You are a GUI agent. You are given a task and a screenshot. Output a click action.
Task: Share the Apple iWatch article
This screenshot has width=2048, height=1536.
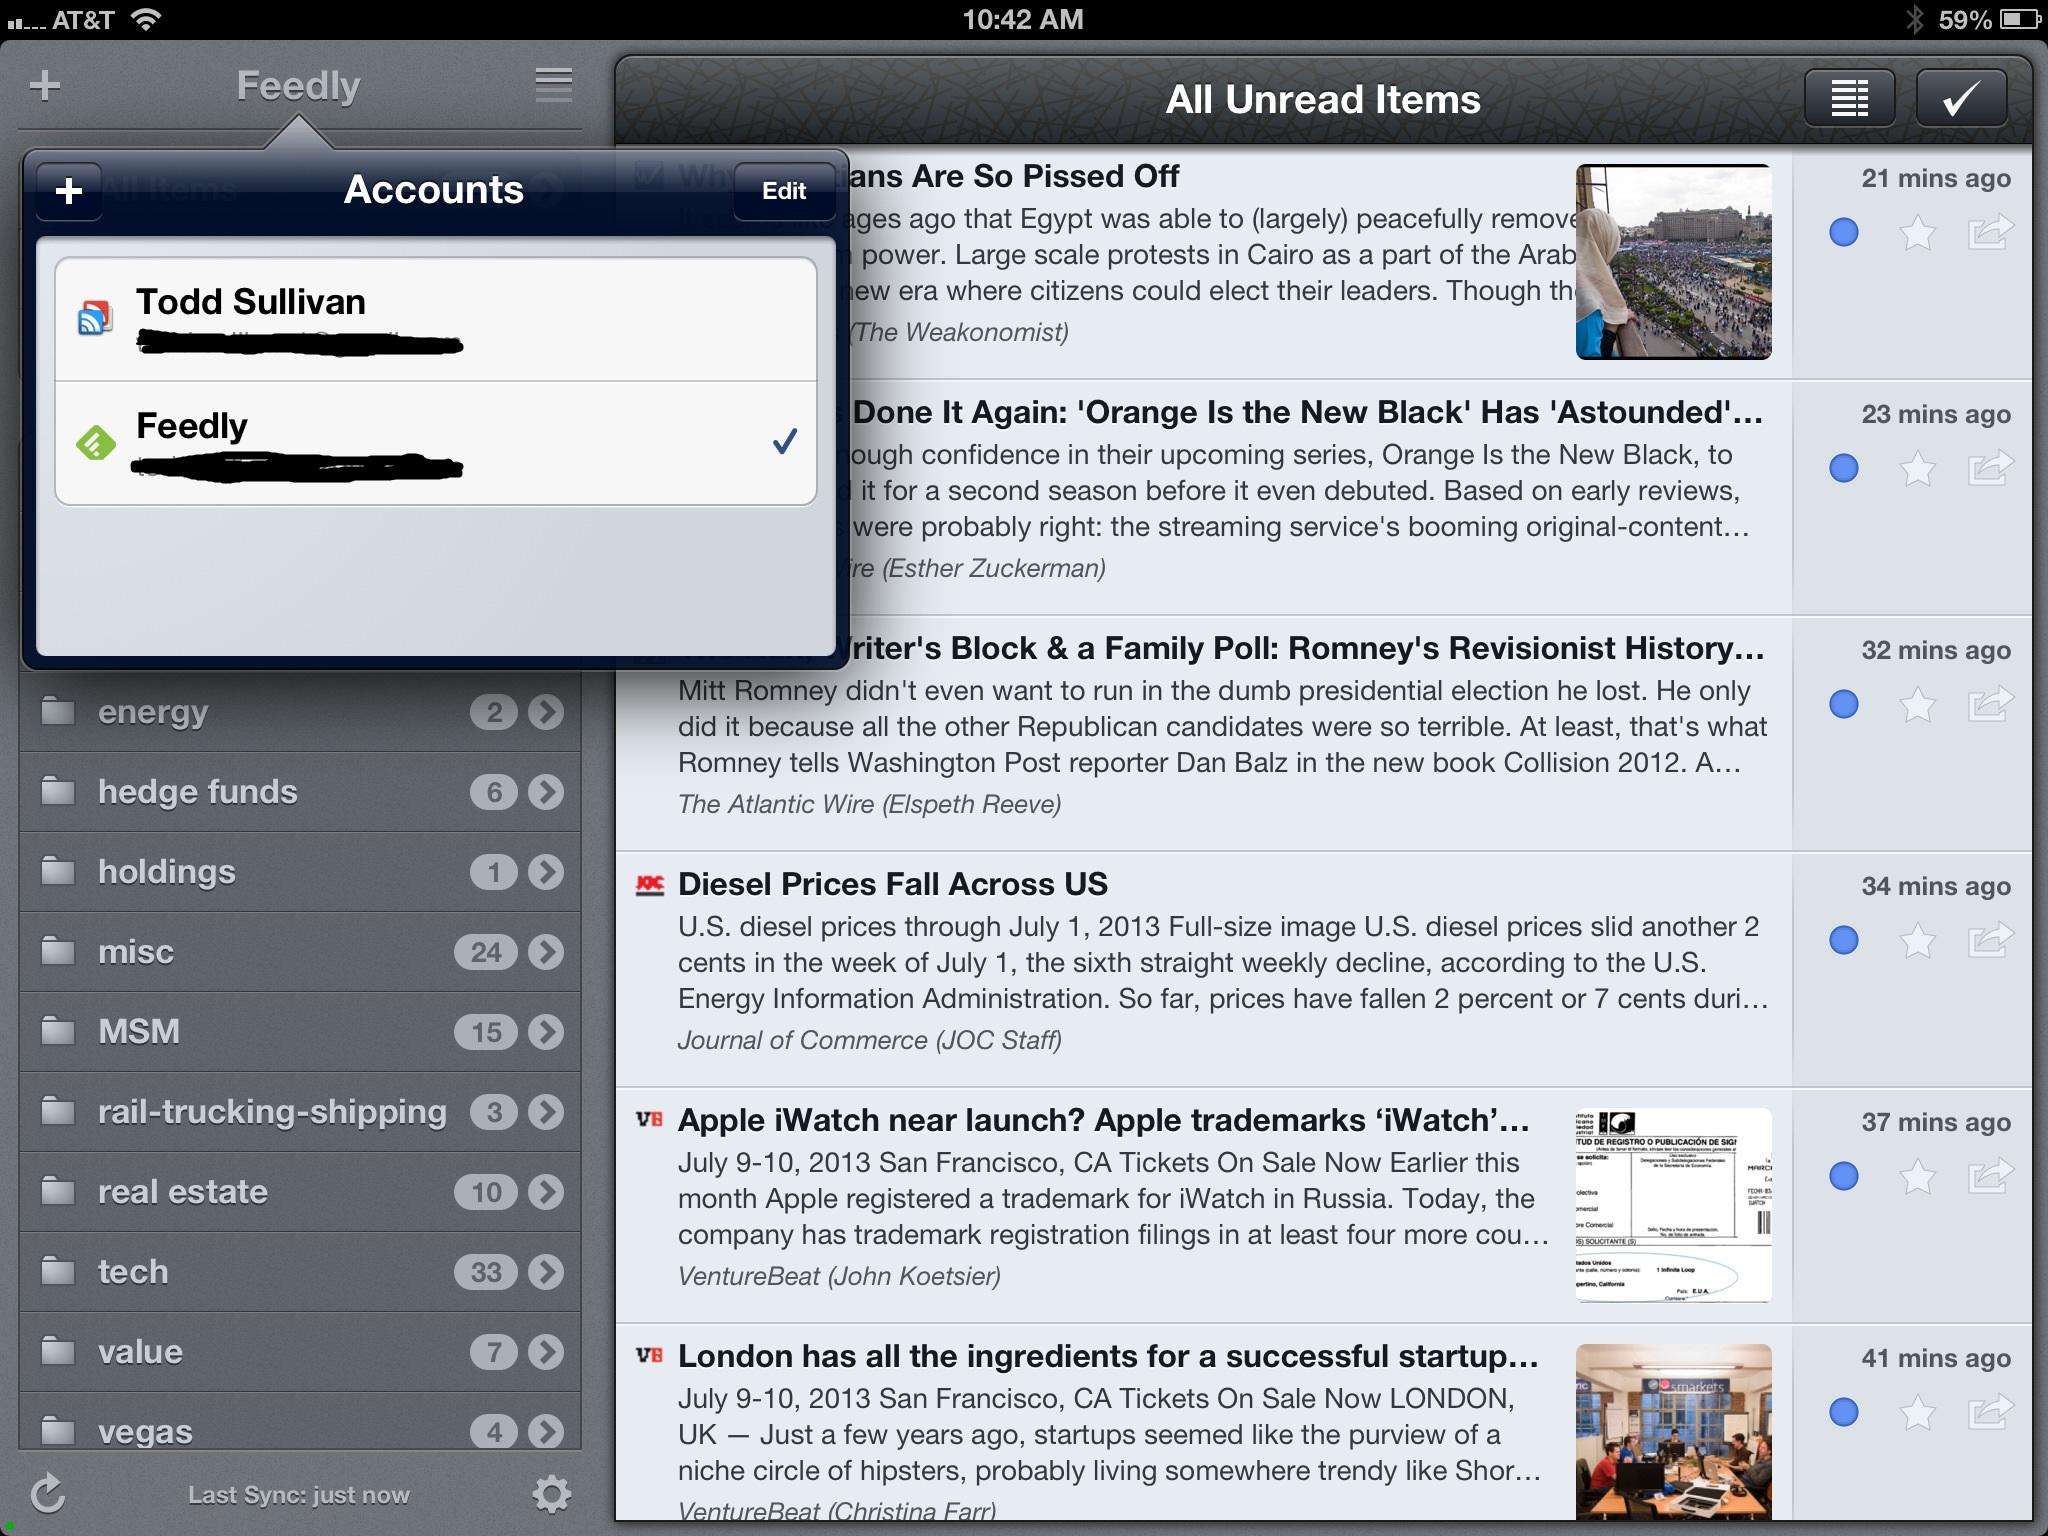click(x=1989, y=1176)
